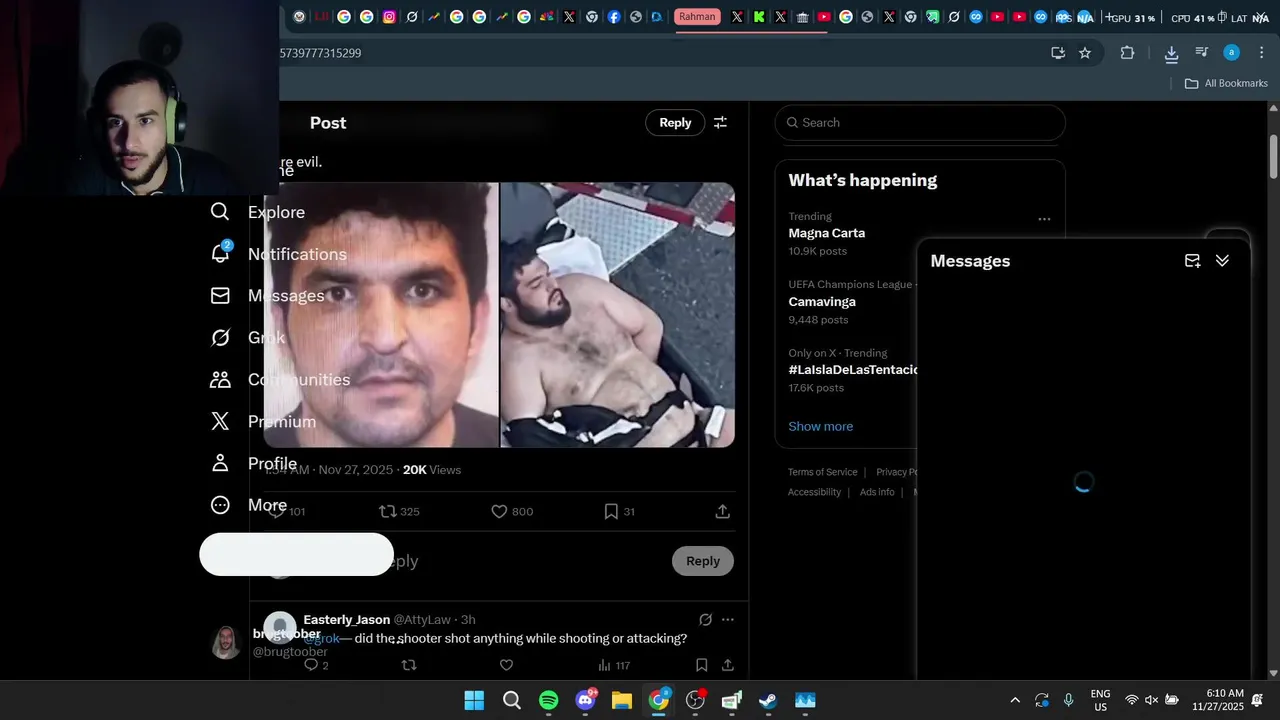
Task: Open the Chrome profile avatar
Action: pyautogui.click(x=1232, y=53)
